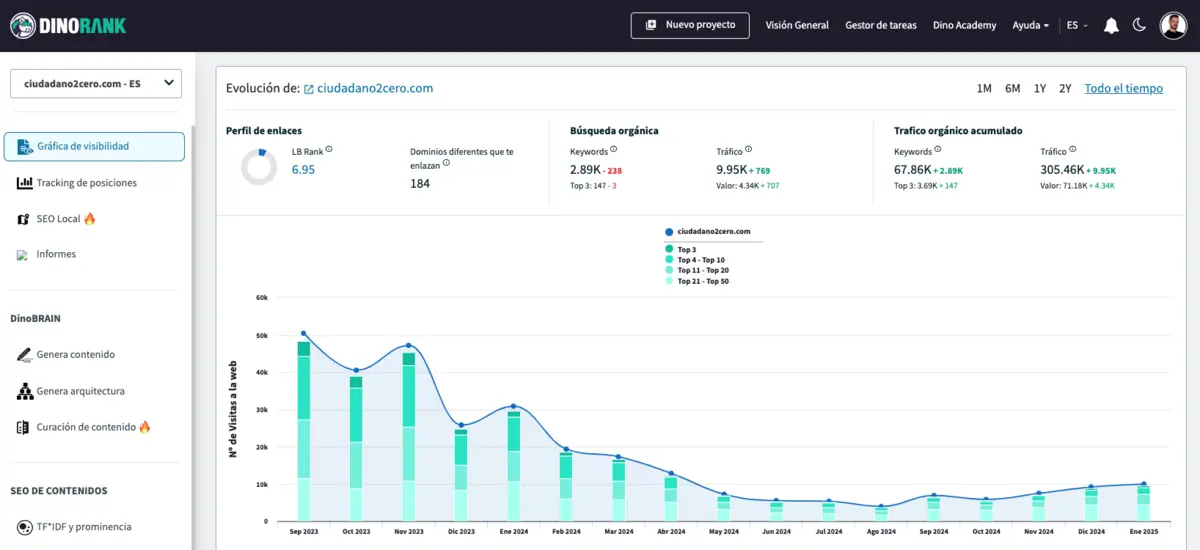Click the 2.89K keywords value
This screenshot has width=1200, height=550.
pyautogui.click(x=585, y=170)
